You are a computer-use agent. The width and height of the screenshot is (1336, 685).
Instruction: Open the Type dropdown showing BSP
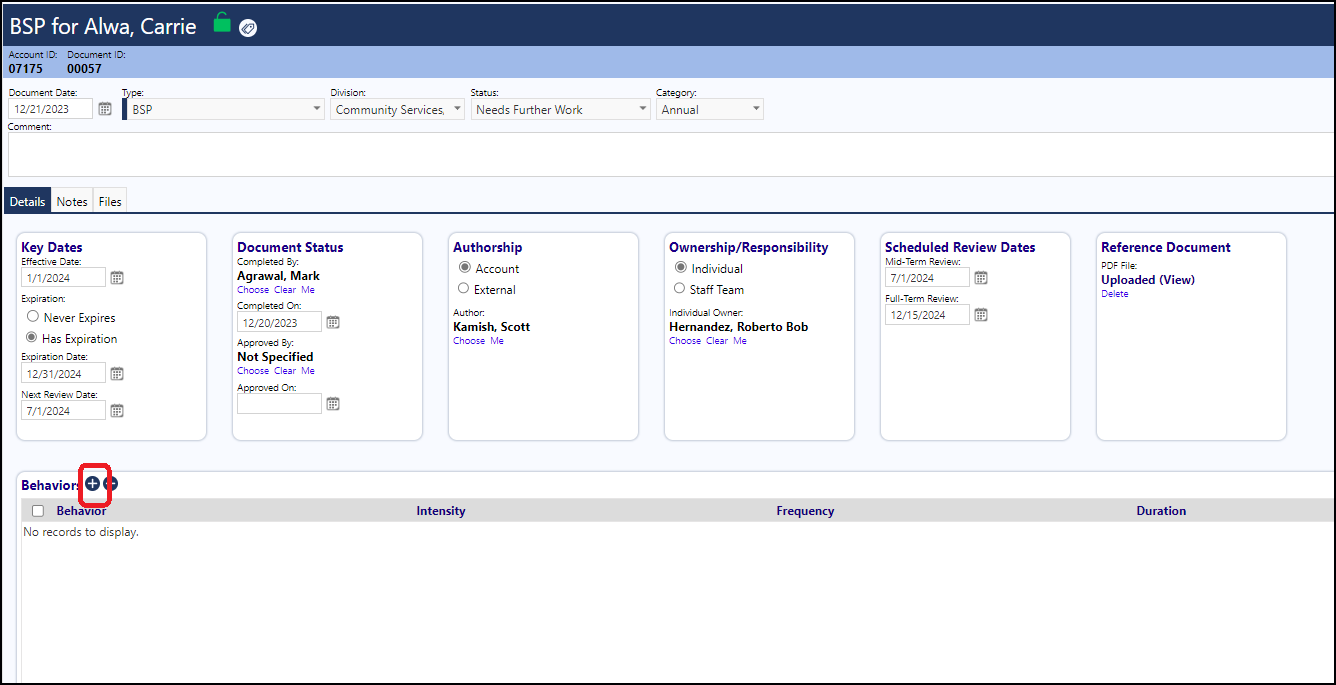[x=224, y=110]
